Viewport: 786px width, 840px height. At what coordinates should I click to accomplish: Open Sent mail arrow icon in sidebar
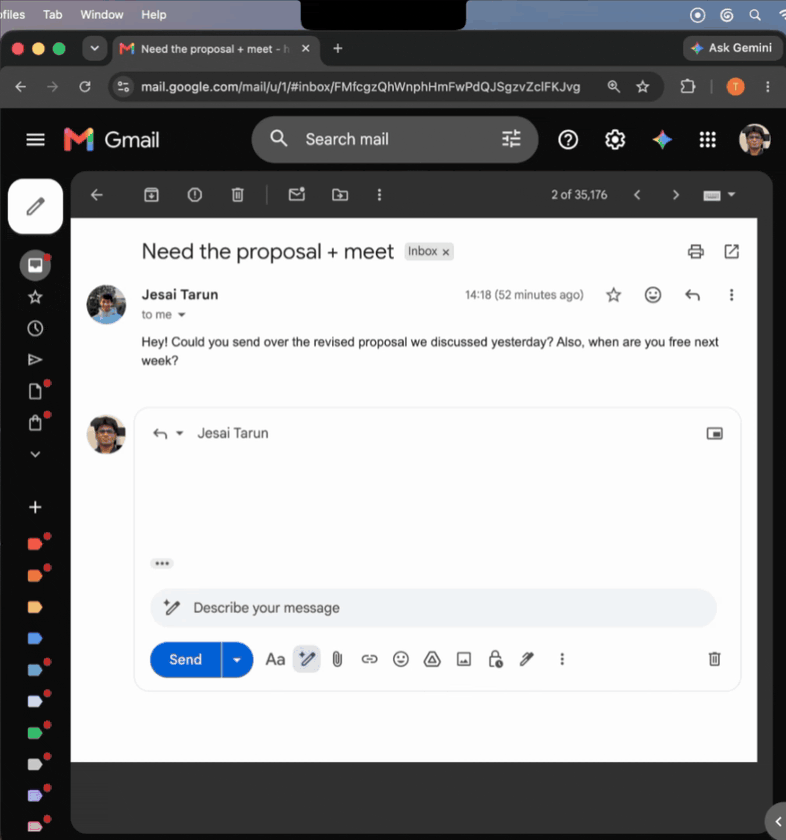35,359
